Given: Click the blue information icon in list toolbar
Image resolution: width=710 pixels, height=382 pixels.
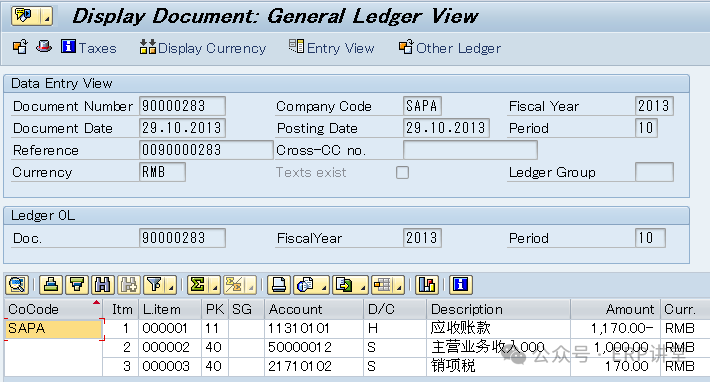Looking at the screenshot, I should pyautogui.click(x=461, y=285).
